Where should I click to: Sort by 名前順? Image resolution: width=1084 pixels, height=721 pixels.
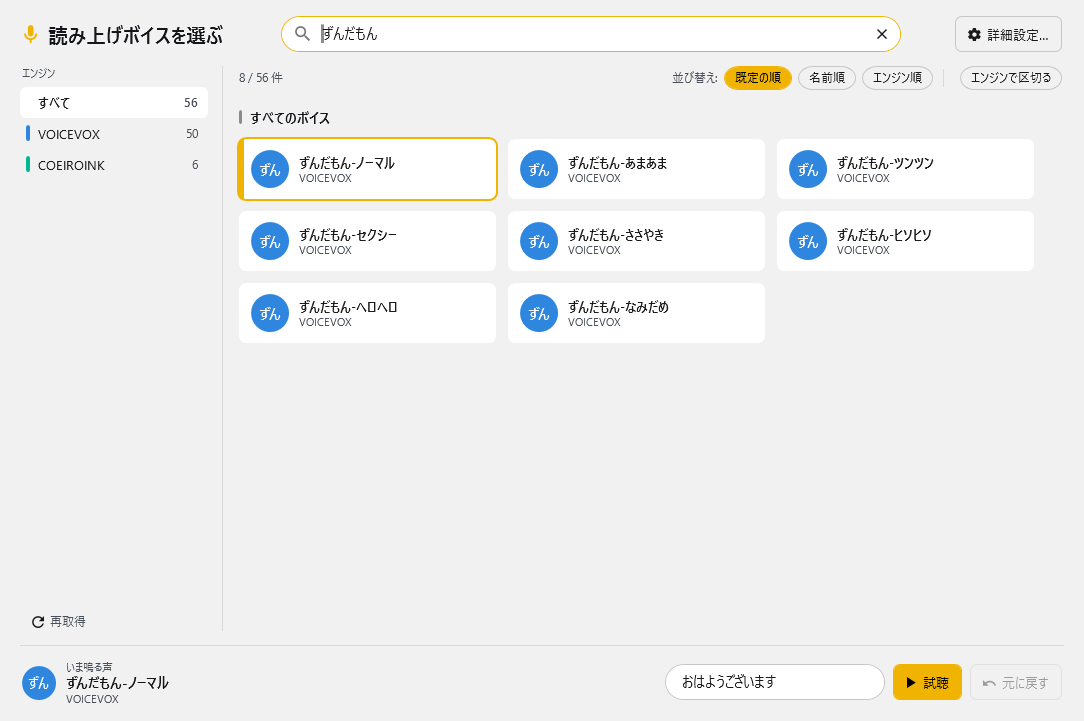827,77
